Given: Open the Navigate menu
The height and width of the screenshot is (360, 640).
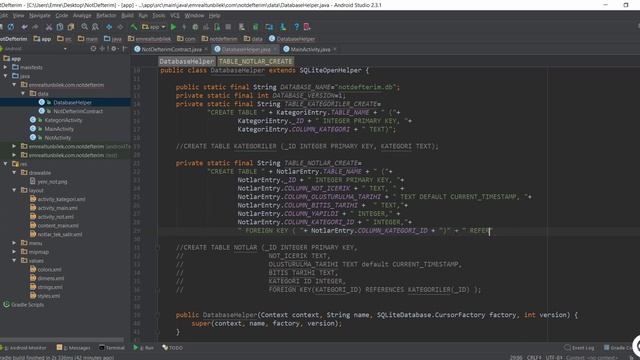Looking at the screenshot, I should pyautogui.click(x=40, y=16).
